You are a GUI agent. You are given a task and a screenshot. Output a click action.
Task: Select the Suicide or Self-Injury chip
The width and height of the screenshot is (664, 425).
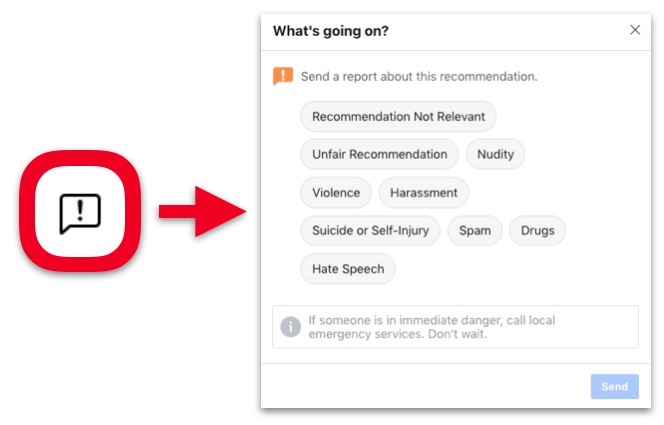point(370,231)
